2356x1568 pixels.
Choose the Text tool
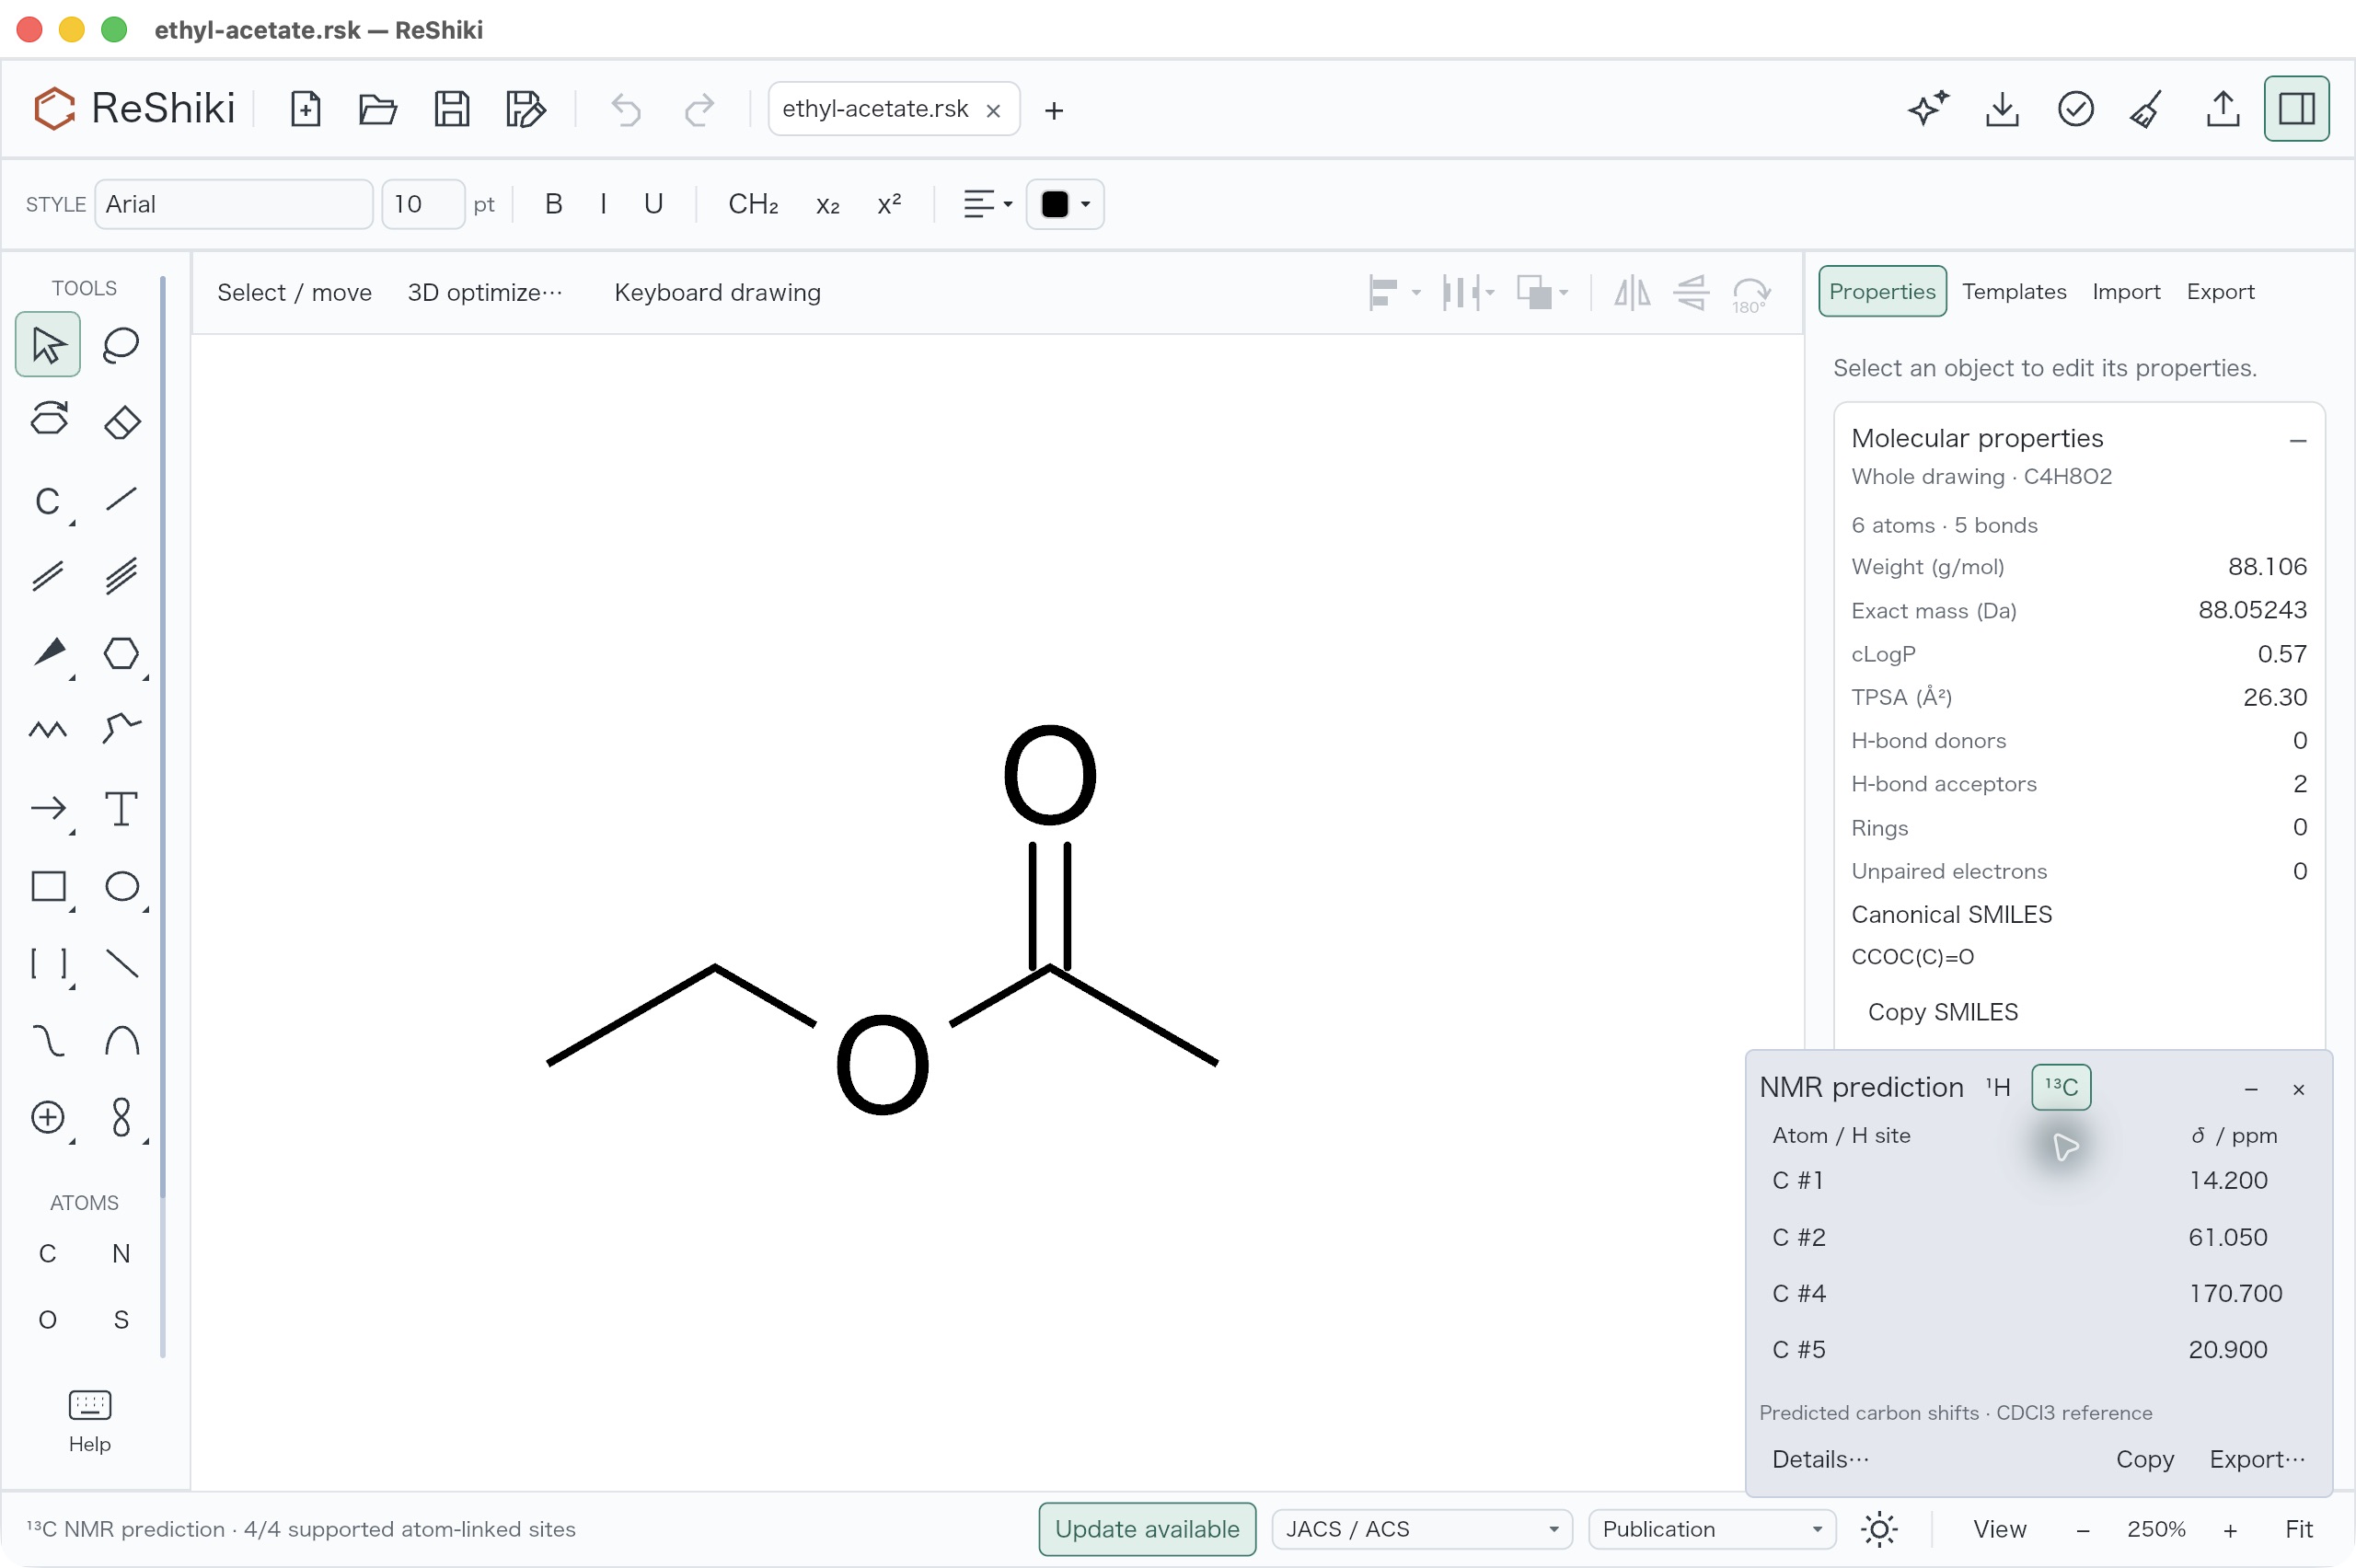click(x=121, y=808)
